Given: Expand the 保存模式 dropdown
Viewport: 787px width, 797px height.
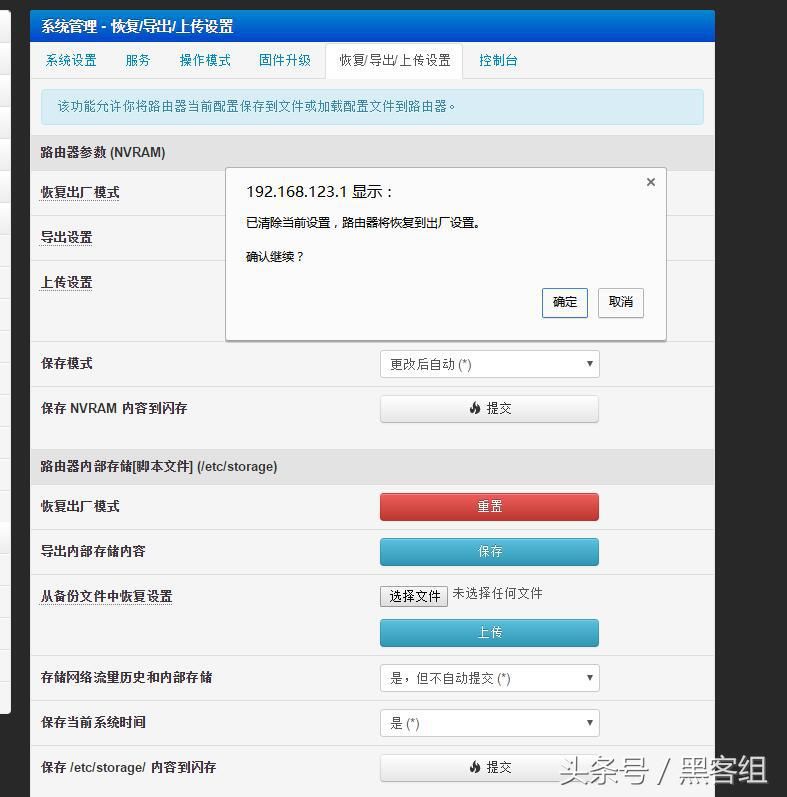Looking at the screenshot, I should tap(490, 364).
